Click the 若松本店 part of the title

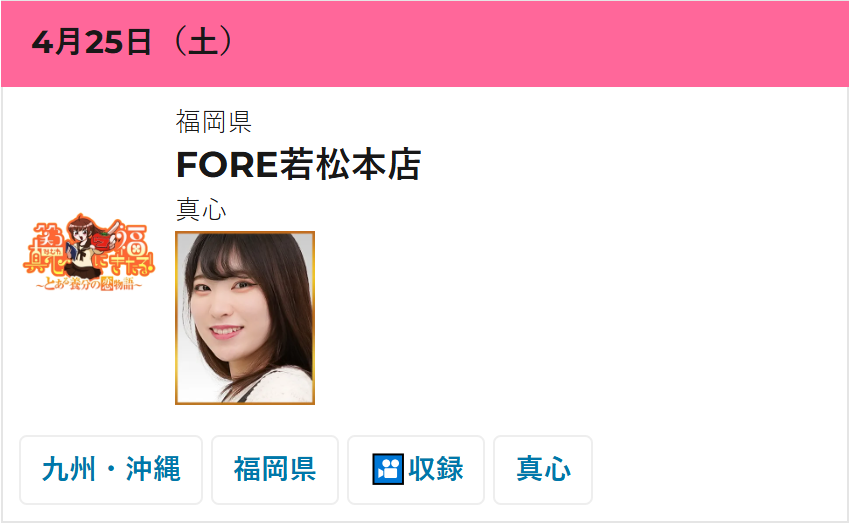pyautogui.click(x=350, y=165)
